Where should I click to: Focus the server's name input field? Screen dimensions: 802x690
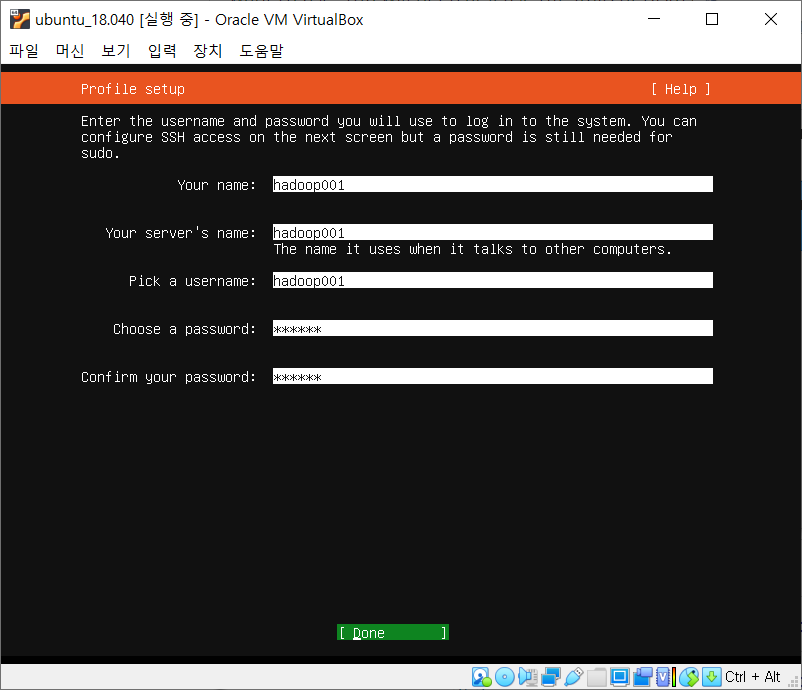[x=493, y=232]
